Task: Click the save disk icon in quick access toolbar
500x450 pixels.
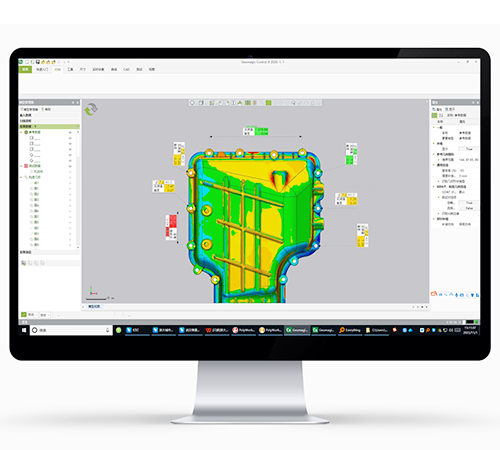Action: click(x=38, y=62)
